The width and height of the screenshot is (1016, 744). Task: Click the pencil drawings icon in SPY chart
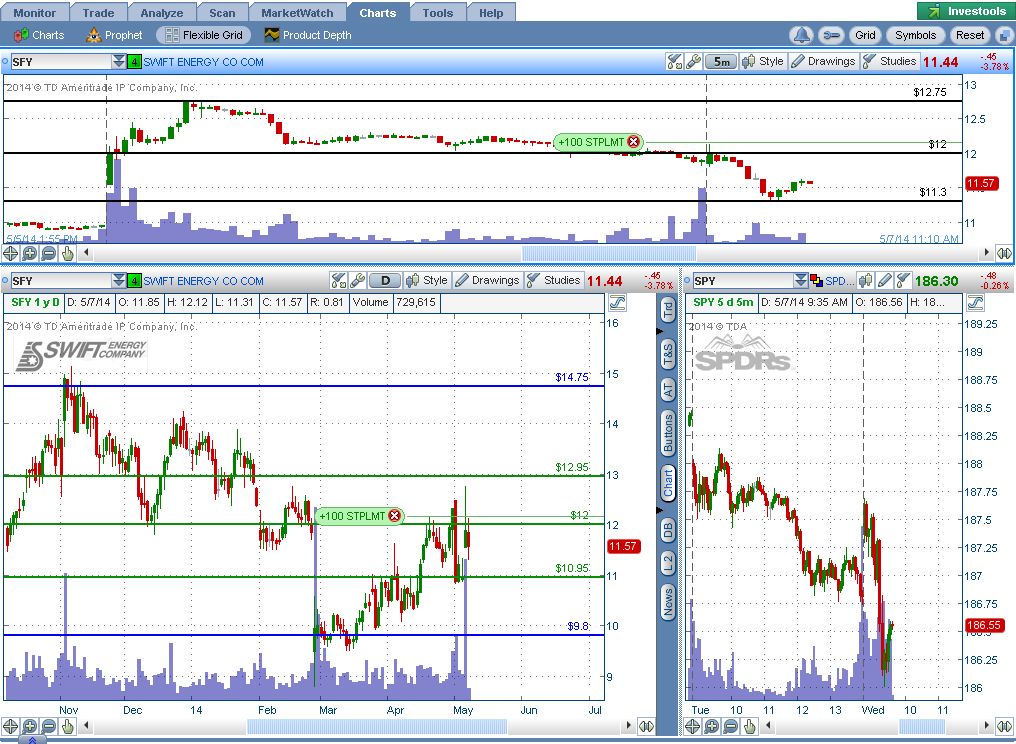[884, 281]
